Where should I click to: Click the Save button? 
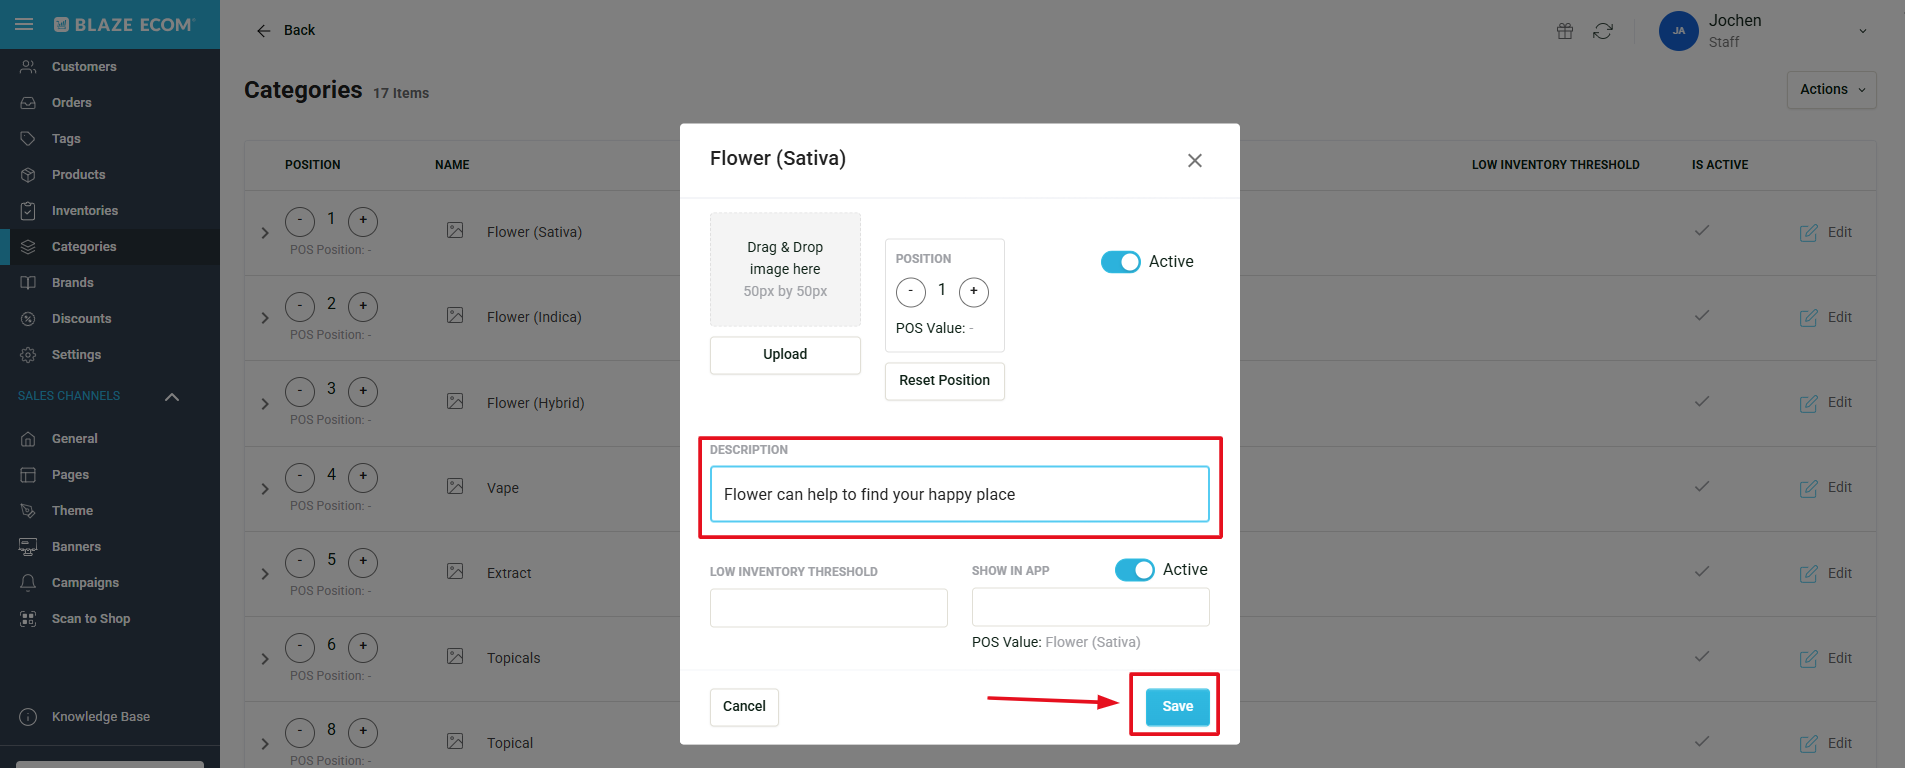click(x=1177, y=707)
